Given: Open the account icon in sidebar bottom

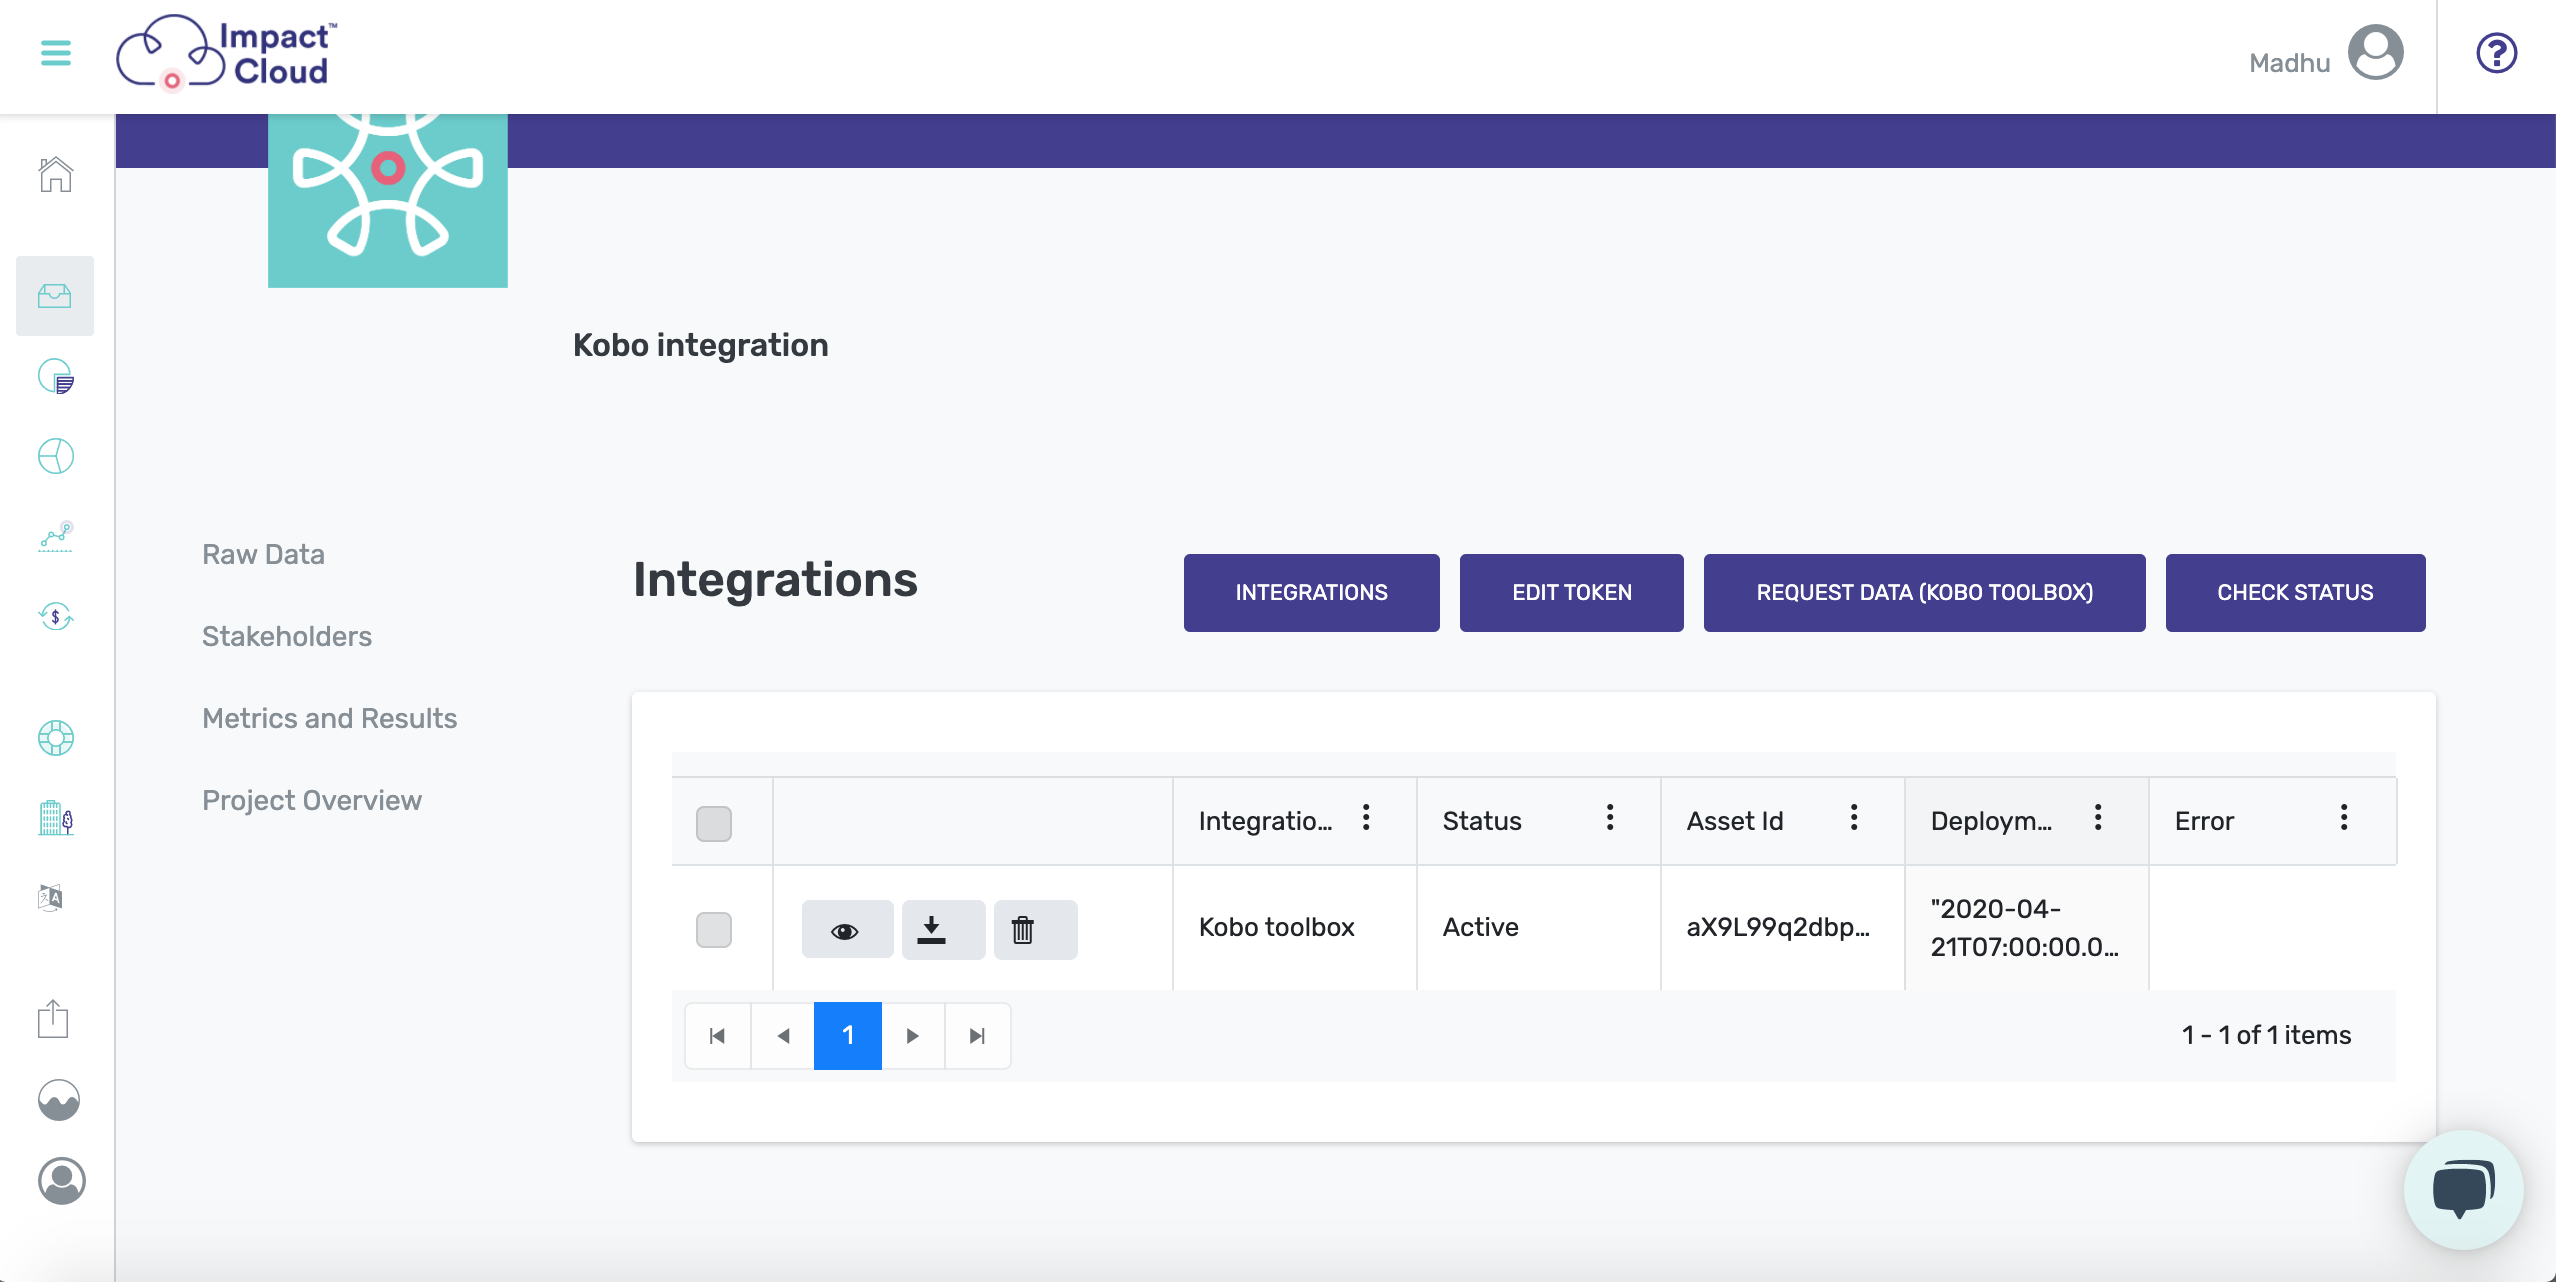Looking at the screenshot, I should tap(61, 1181).
